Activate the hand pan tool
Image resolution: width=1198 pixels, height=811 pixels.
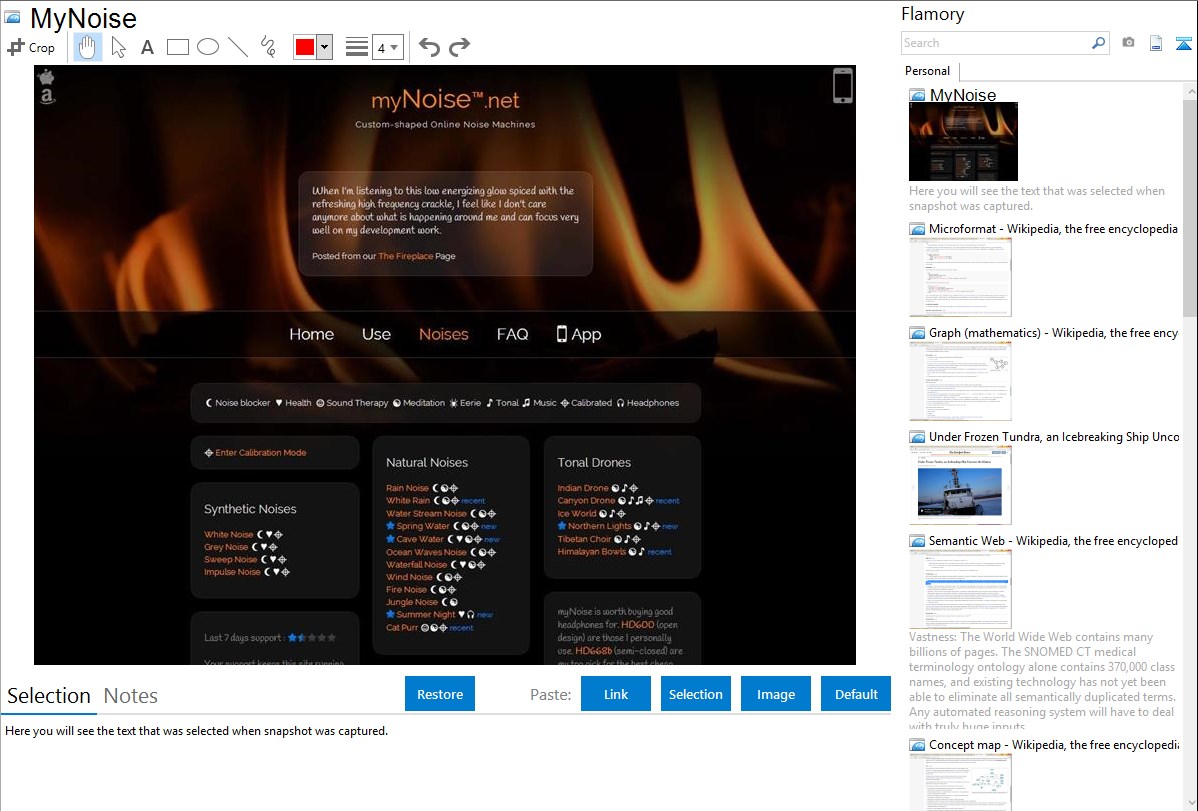pyautogui.click(x=88, y=47)
